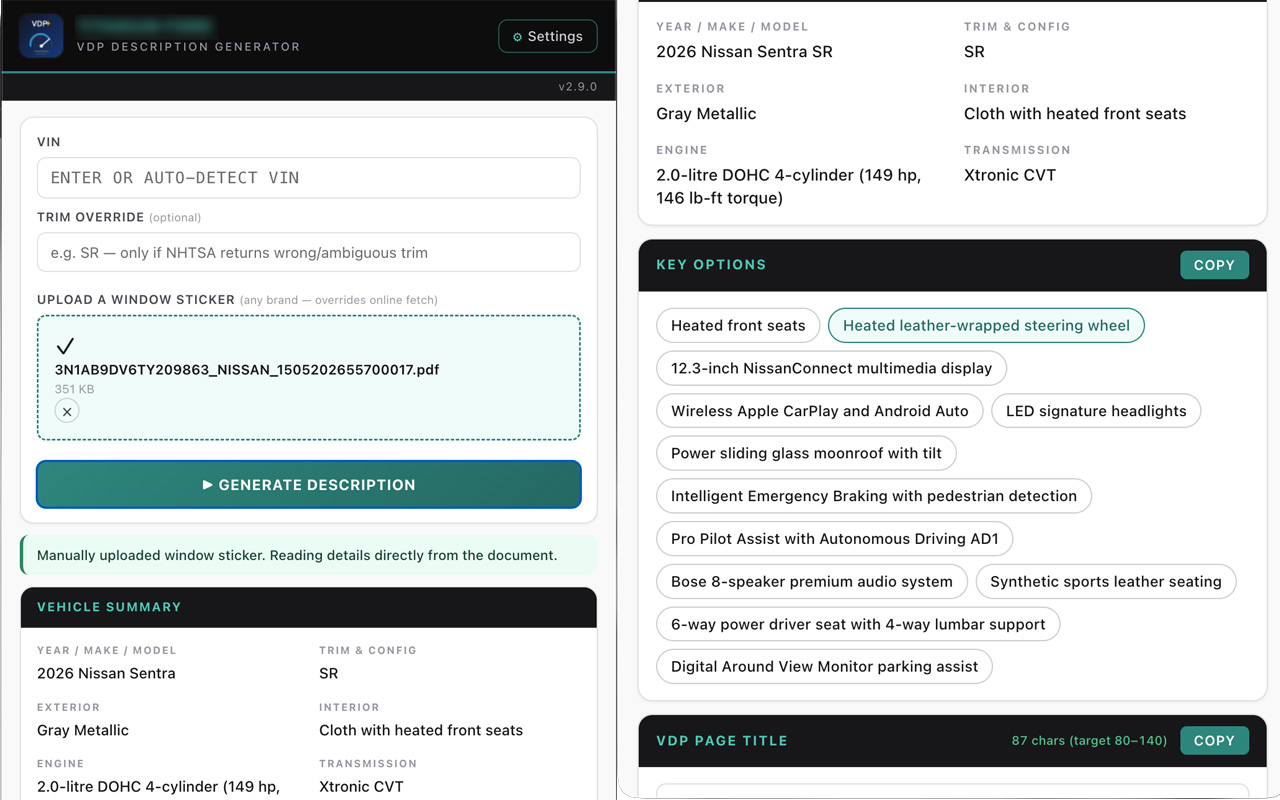Viewport: 1280px width, 800px height.
Task: Click the 'Synthetic sports leather seating' chip
Action: [1106, 581]
